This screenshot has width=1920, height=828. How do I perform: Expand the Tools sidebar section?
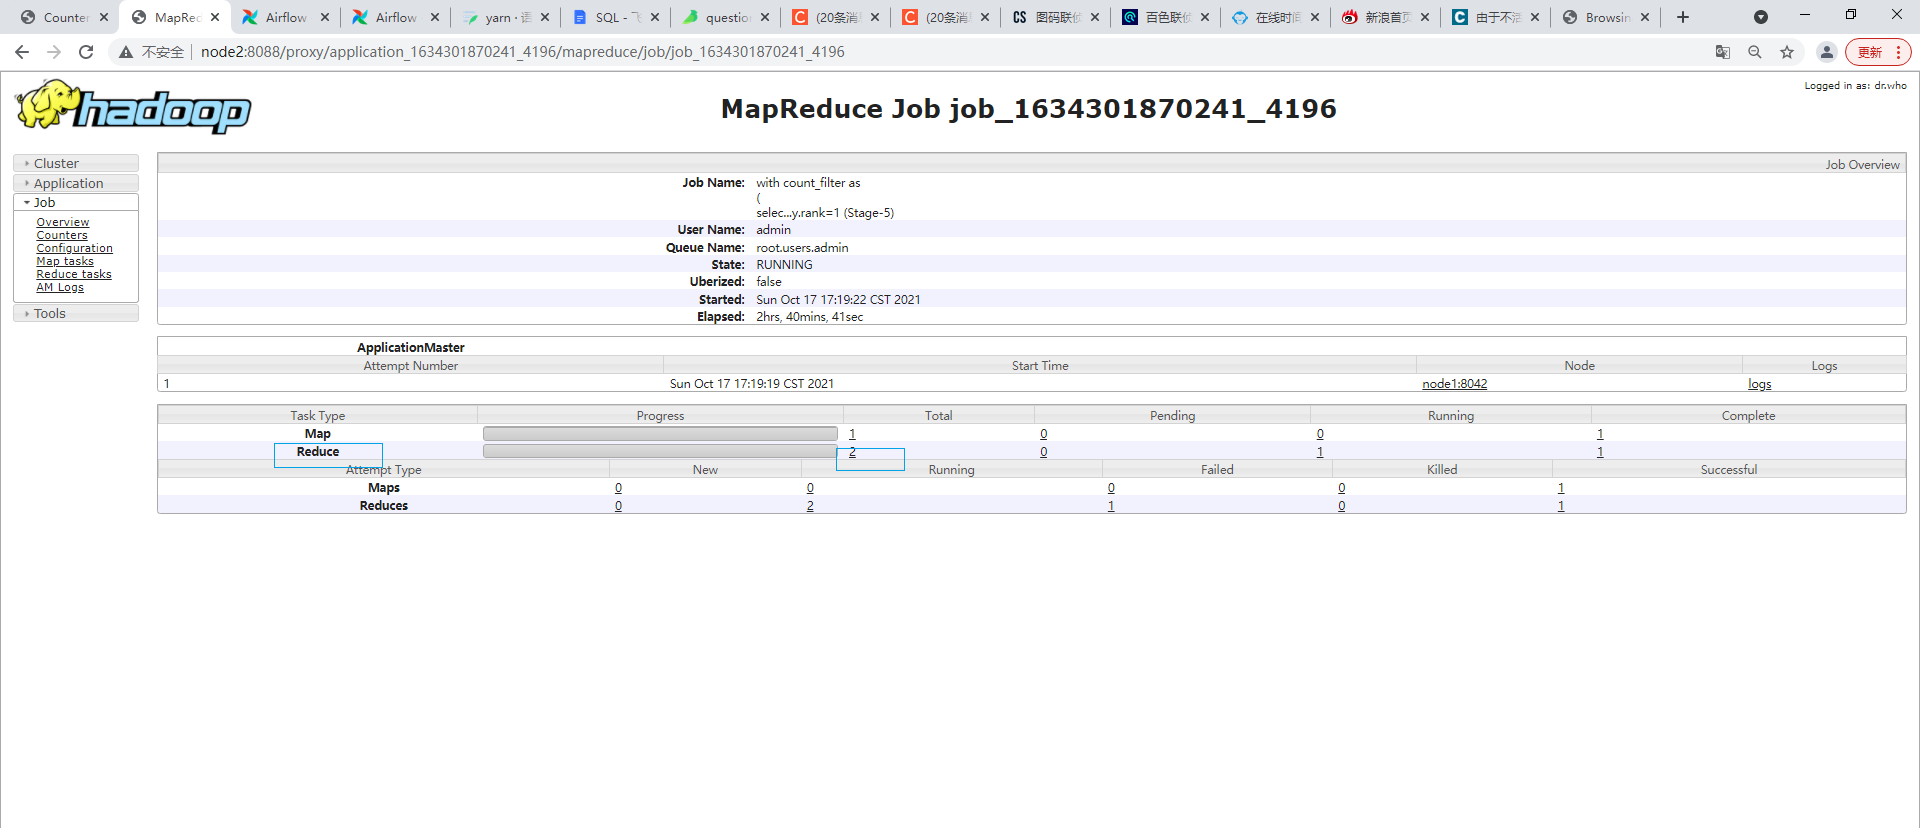pyautogui.click(x=76, y=313)
